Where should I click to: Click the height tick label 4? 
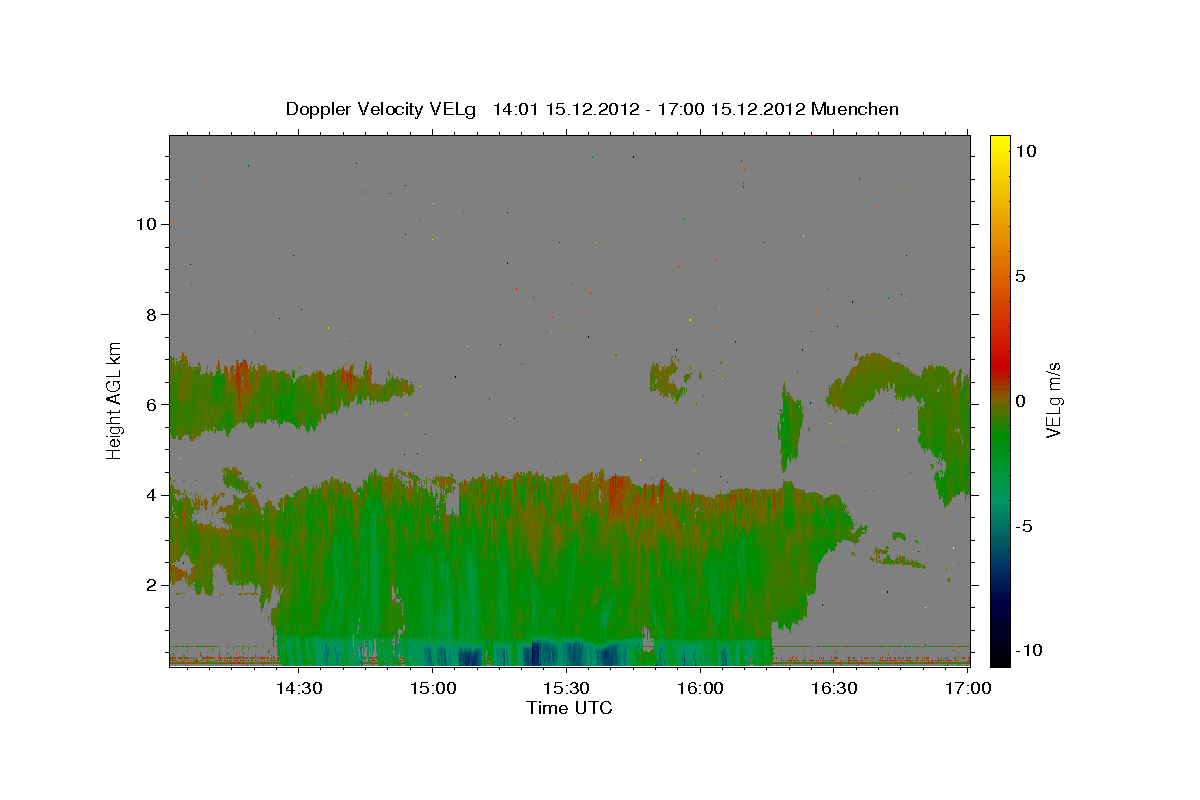point(151,495)
